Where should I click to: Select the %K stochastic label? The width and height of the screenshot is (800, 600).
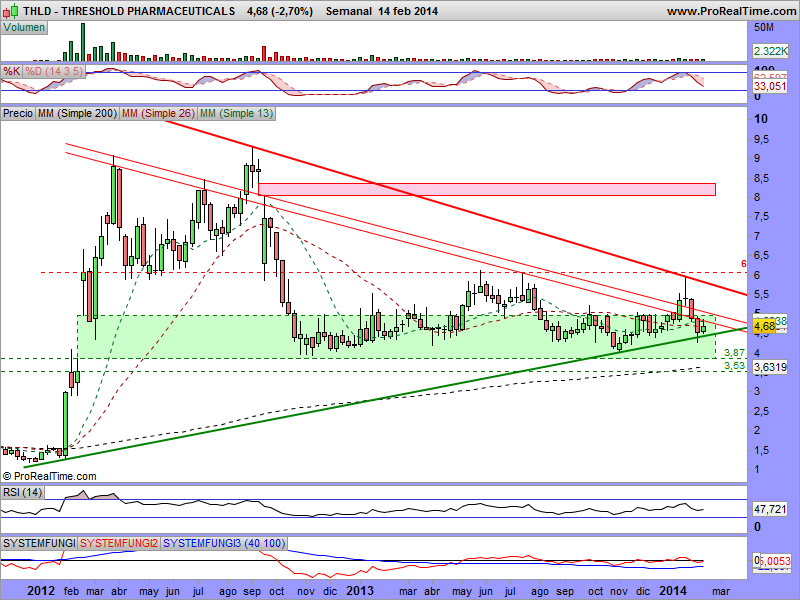point(11,71)
